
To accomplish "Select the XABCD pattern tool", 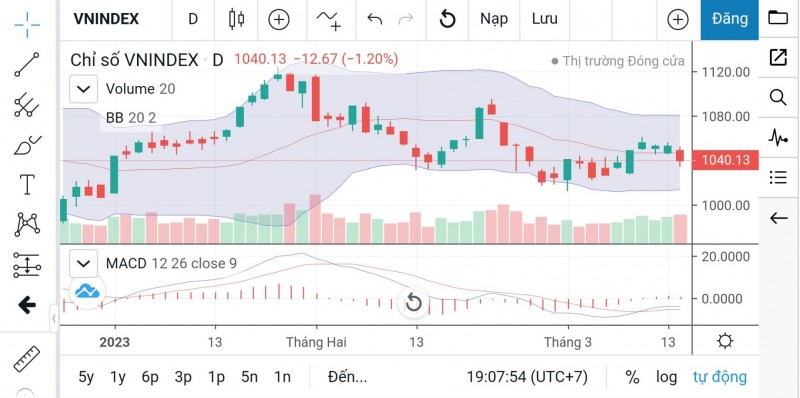I will click(x=27, y=225).
